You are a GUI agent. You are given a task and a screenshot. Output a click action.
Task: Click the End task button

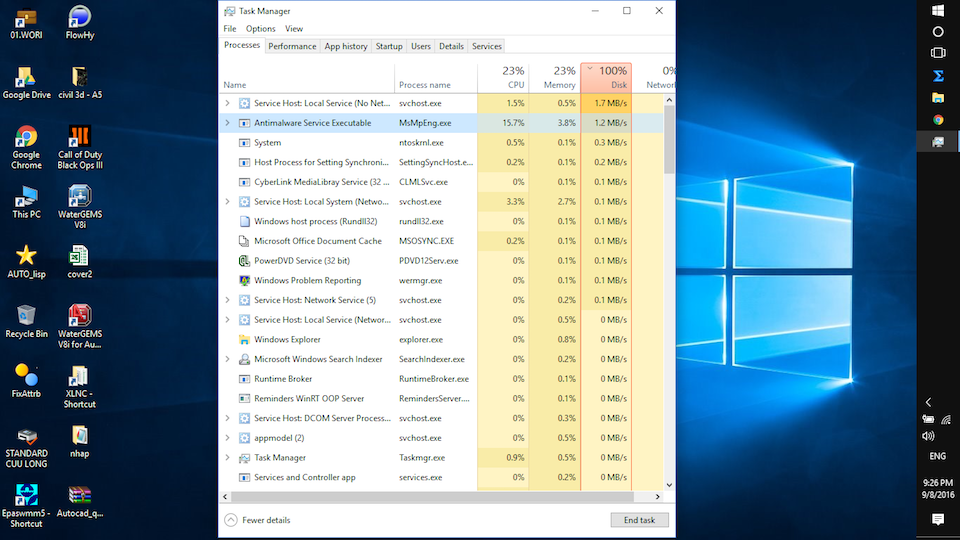(x=639, y=520)
